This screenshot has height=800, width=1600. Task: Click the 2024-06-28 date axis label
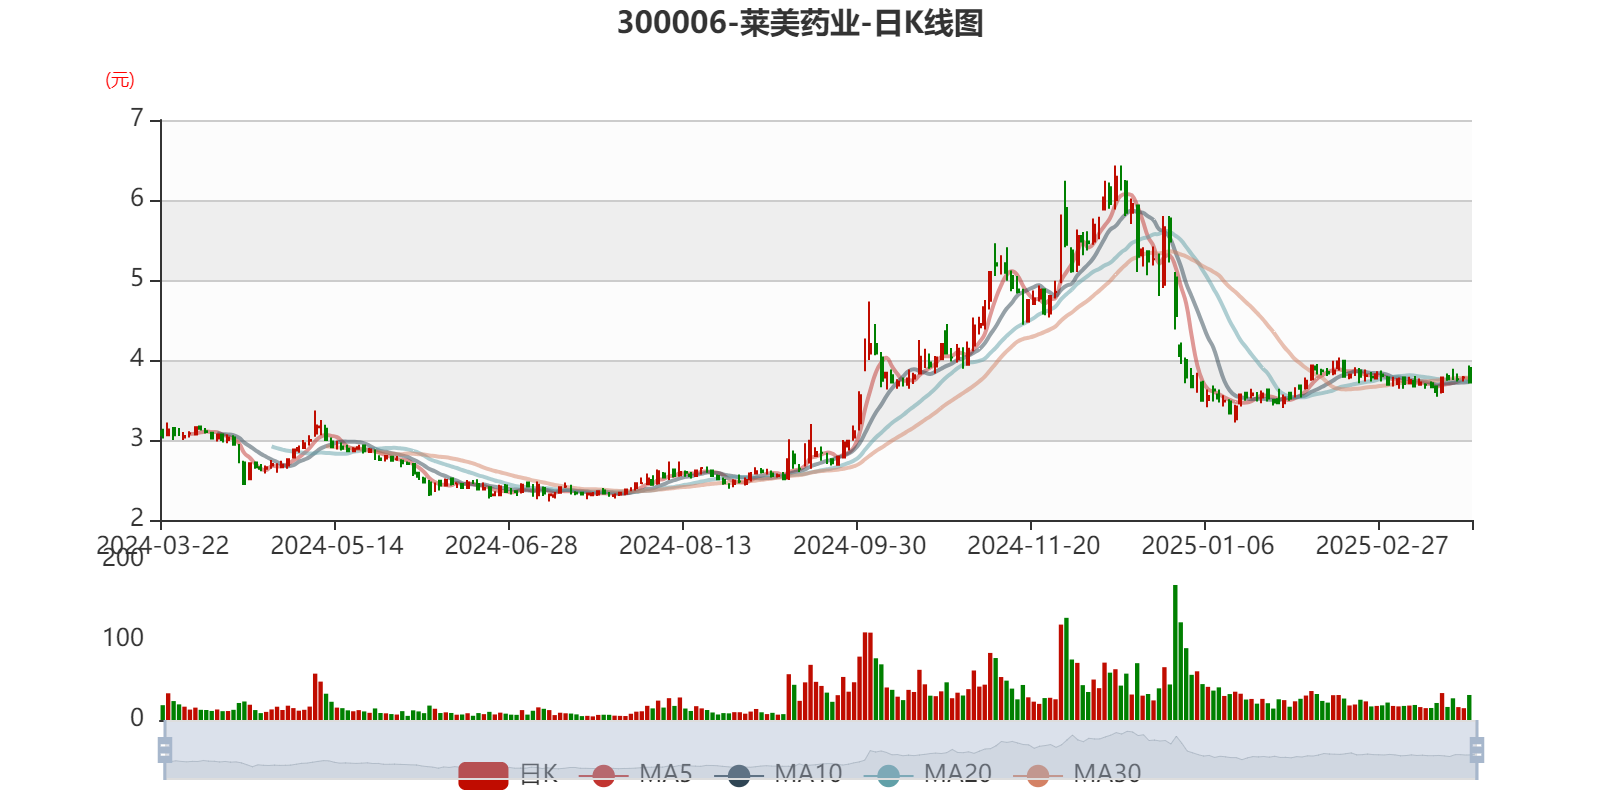pyautogui.click(x=511, y=546)
